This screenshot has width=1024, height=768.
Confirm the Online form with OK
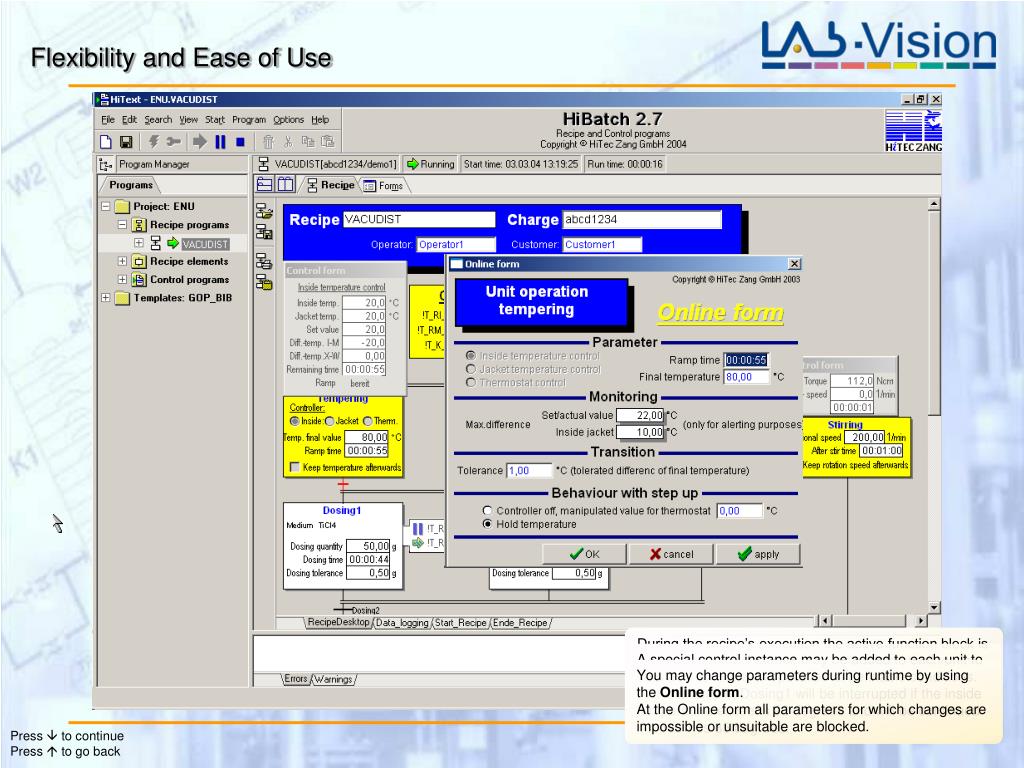click(584, 554)
